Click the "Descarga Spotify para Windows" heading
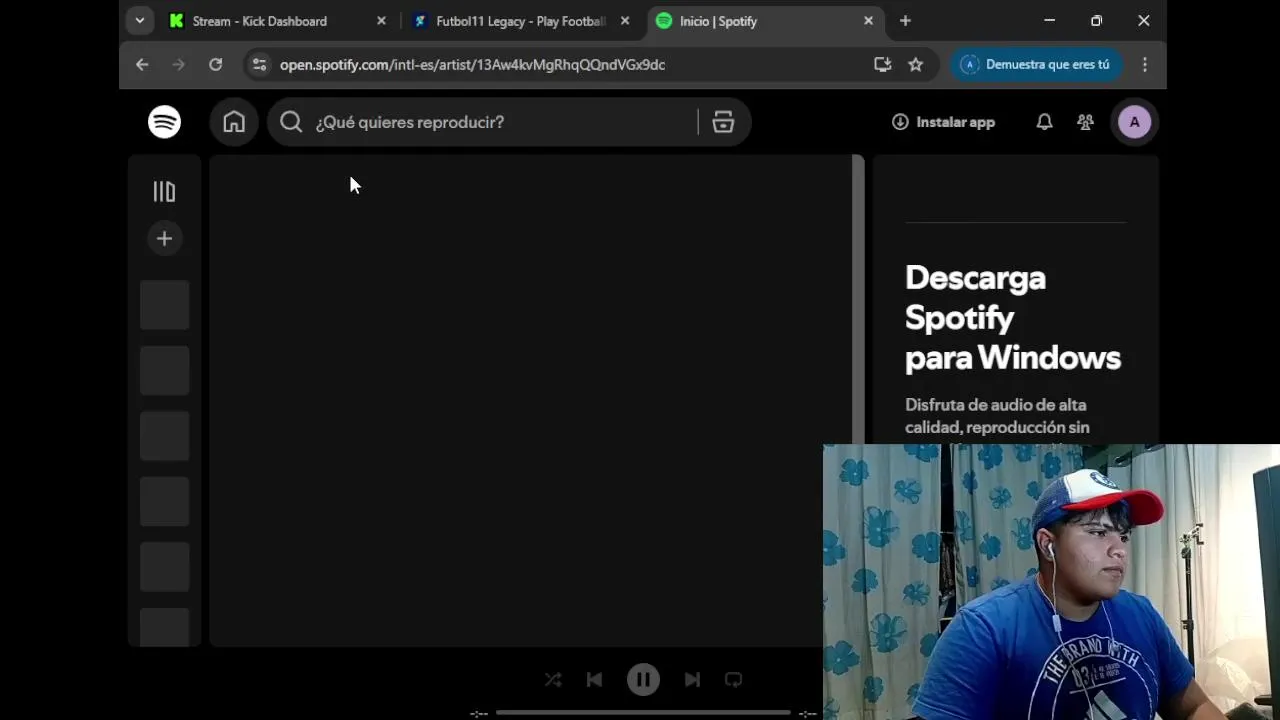 pyautogui.click(x=1013, y=317)
